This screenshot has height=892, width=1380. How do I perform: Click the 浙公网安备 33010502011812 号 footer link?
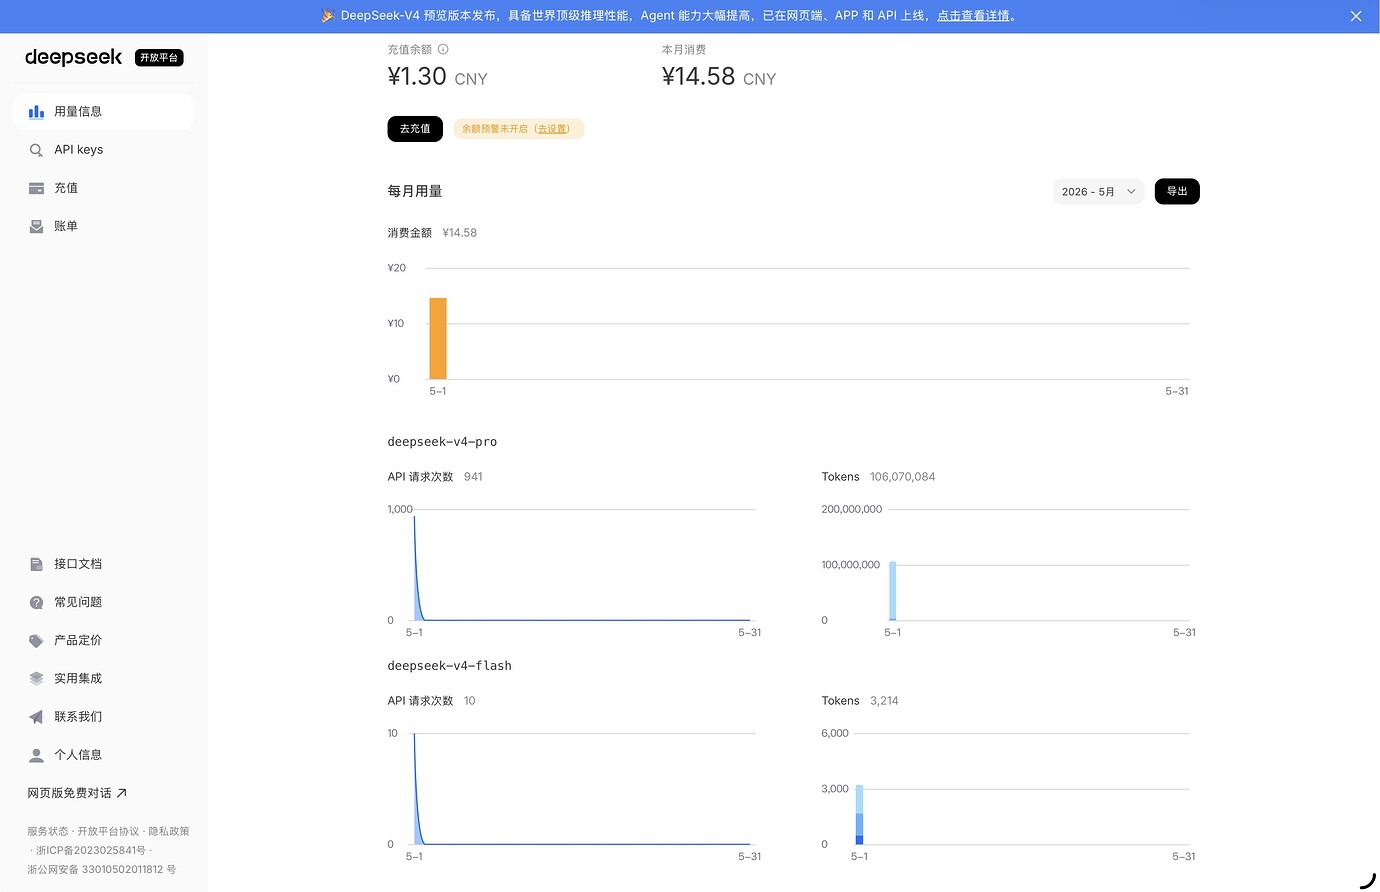[101, 869]
